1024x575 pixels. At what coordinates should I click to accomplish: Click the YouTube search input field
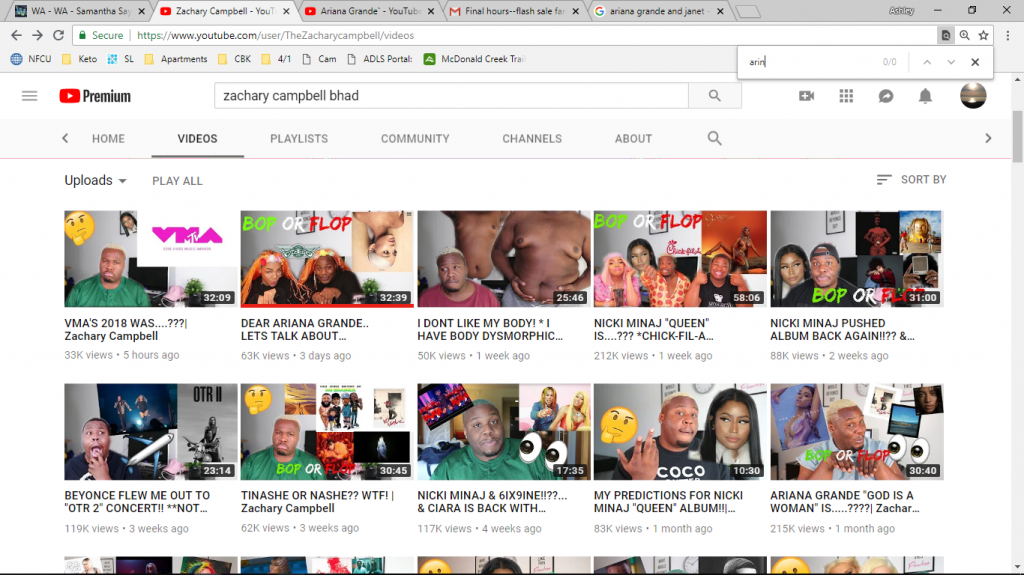pos(450,96)
